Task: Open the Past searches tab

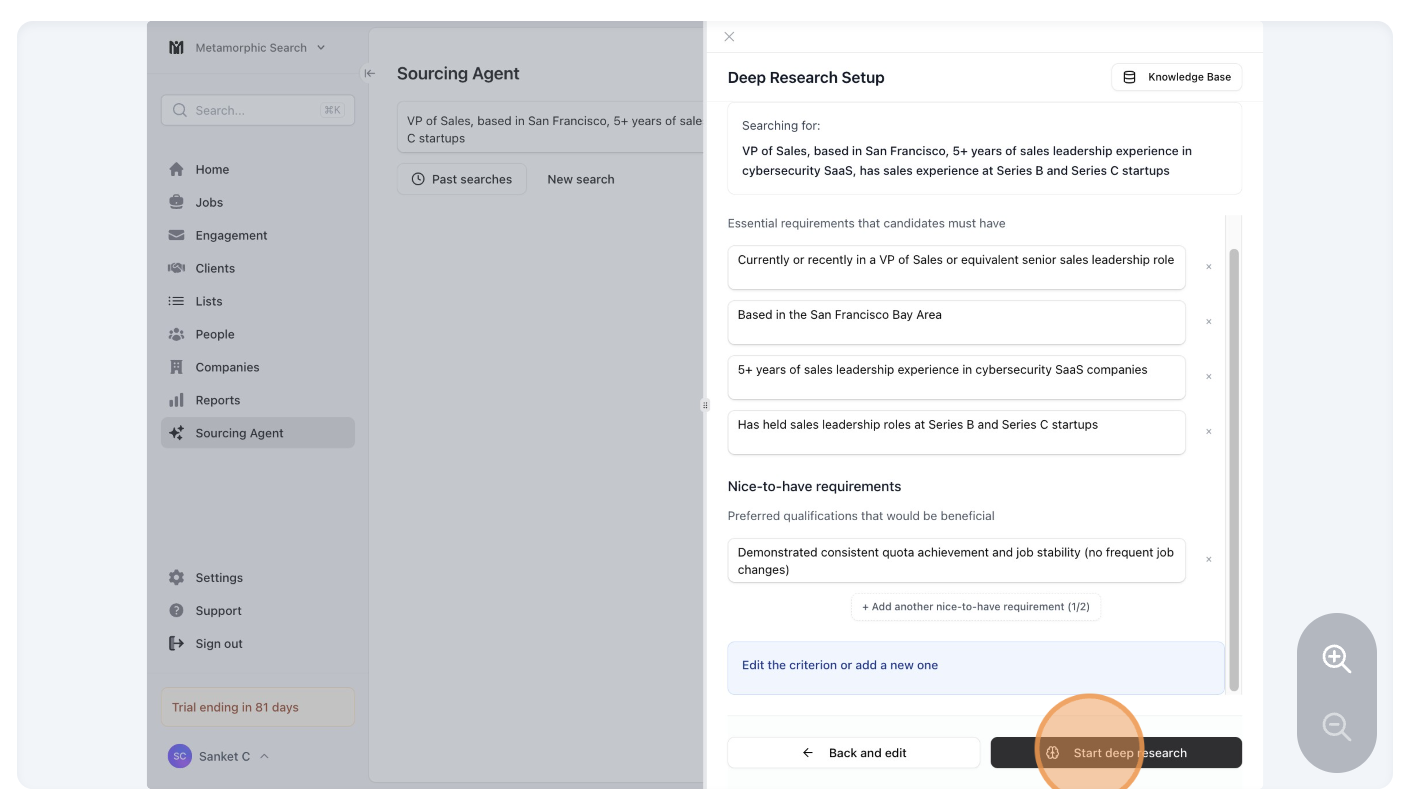Action: coord(462,179)
